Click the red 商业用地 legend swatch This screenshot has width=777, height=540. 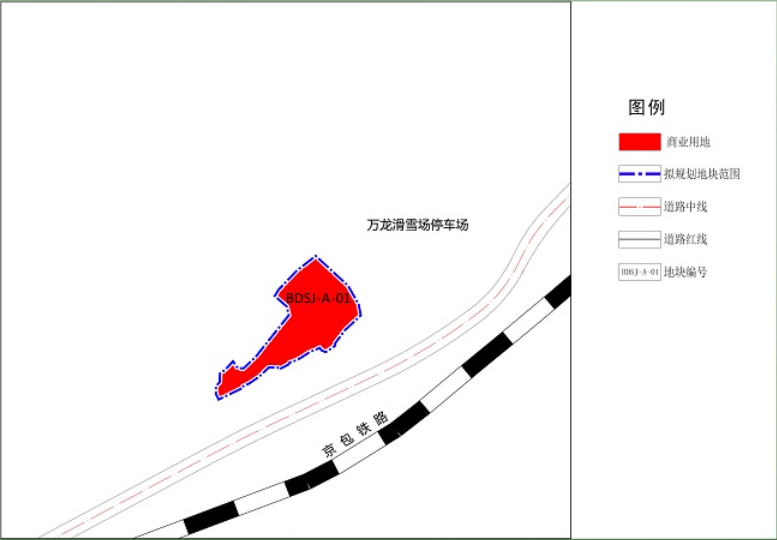tap(639, 142)
